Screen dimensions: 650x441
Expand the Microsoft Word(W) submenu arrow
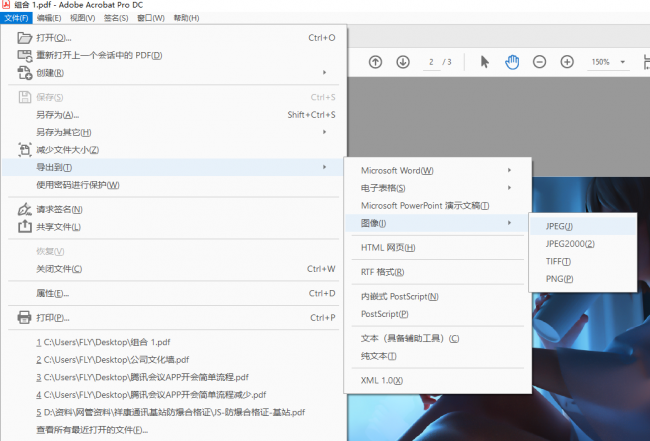point(509,170)
